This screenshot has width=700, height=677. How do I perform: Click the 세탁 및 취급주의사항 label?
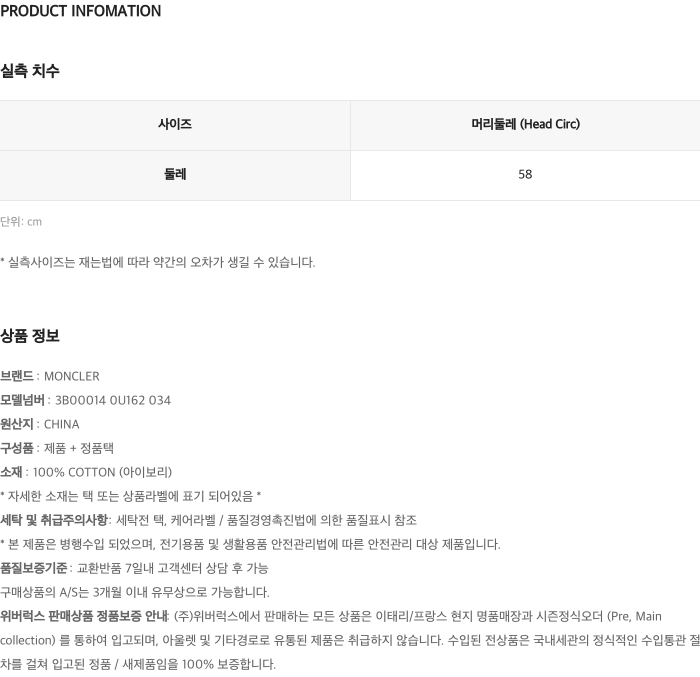pos(54,520)
